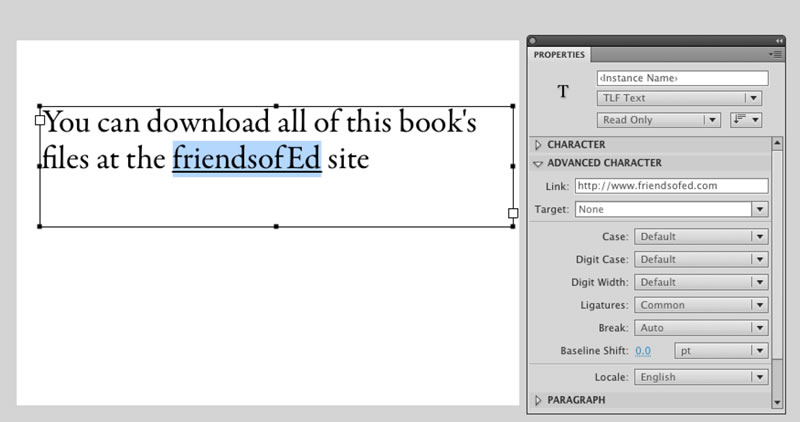Click the word "download" in the text
800x422 pixels.
209,122
